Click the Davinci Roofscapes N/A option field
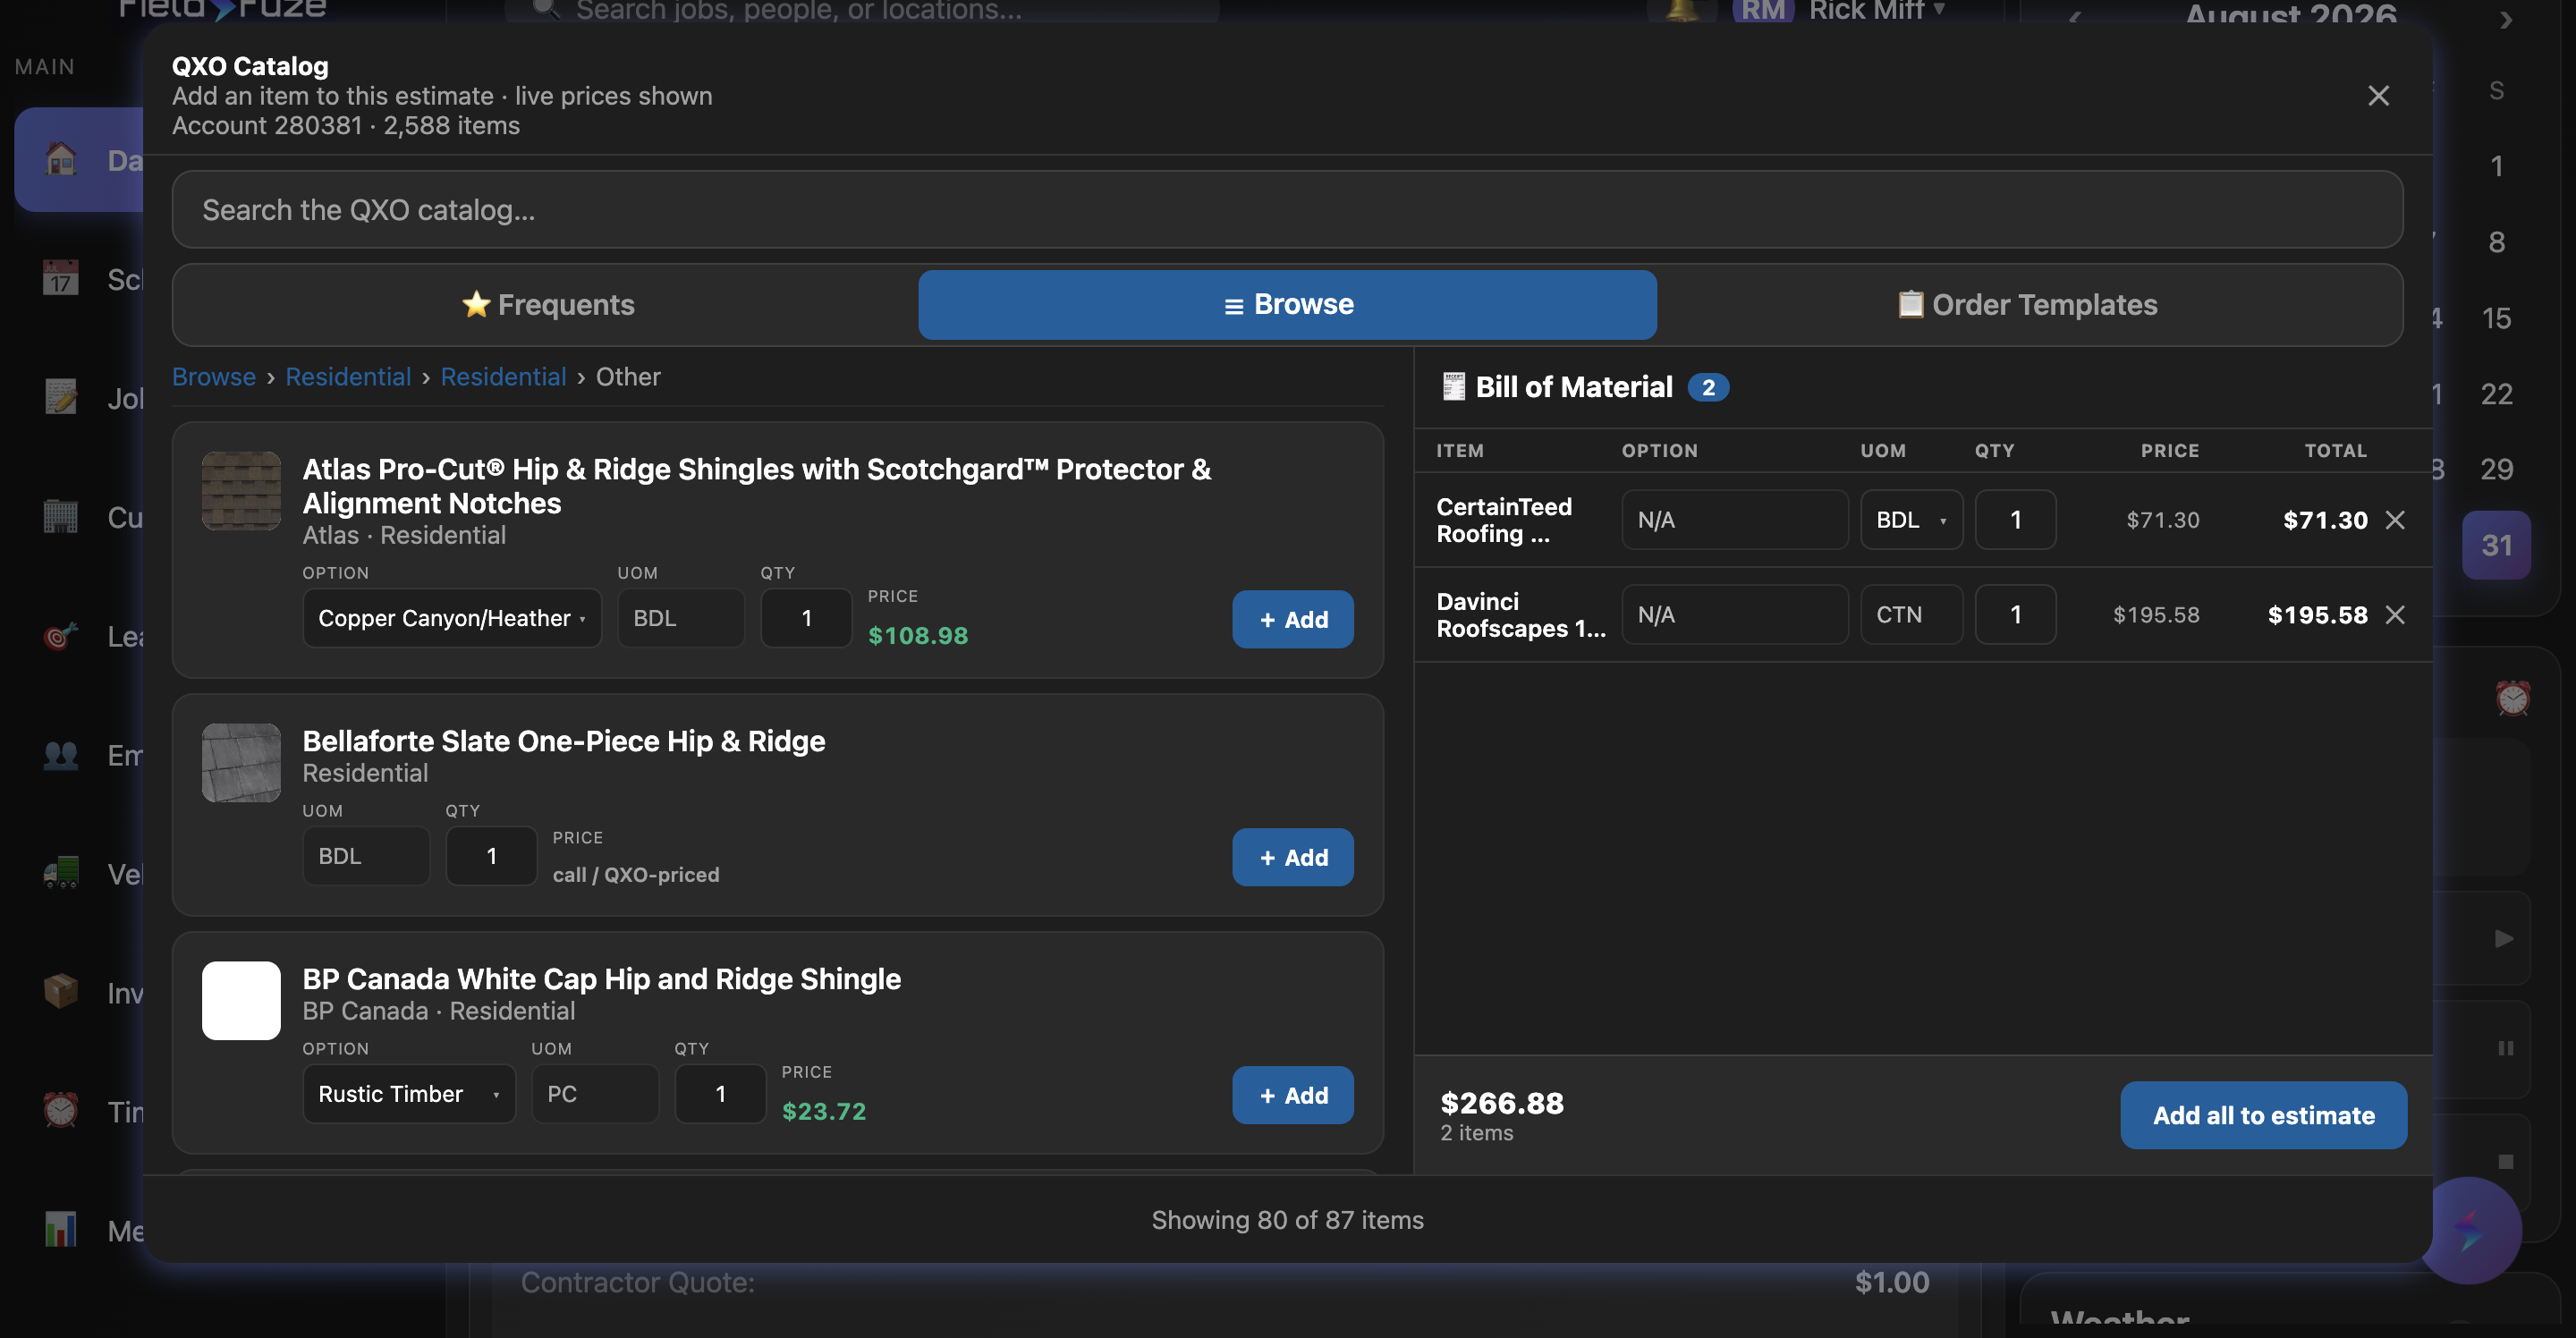 point(1734,615)
